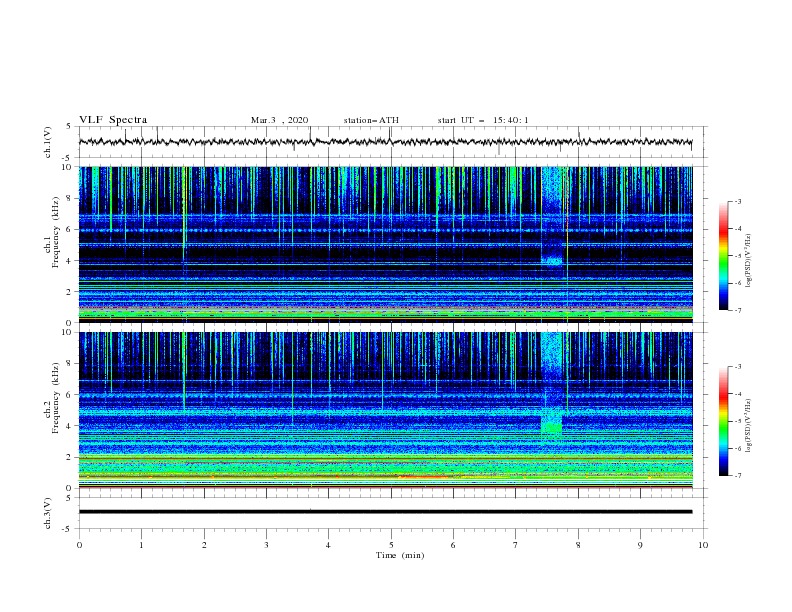Select the "Mar.3 , 2020" date text

click(x=279, y=120)
